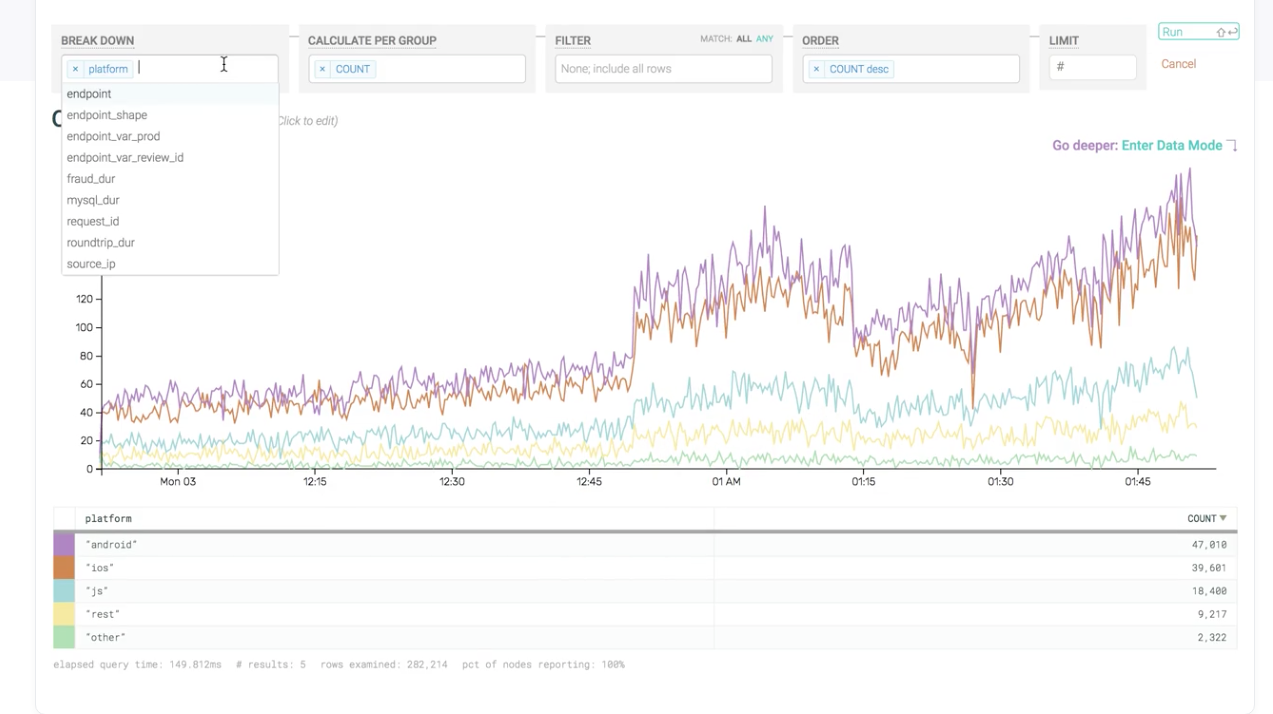This screenshot has height=714, width=1273.
Task: Remove the COUNT desc tag from Order
Action: pyautogui.click(x=816, y=69)
